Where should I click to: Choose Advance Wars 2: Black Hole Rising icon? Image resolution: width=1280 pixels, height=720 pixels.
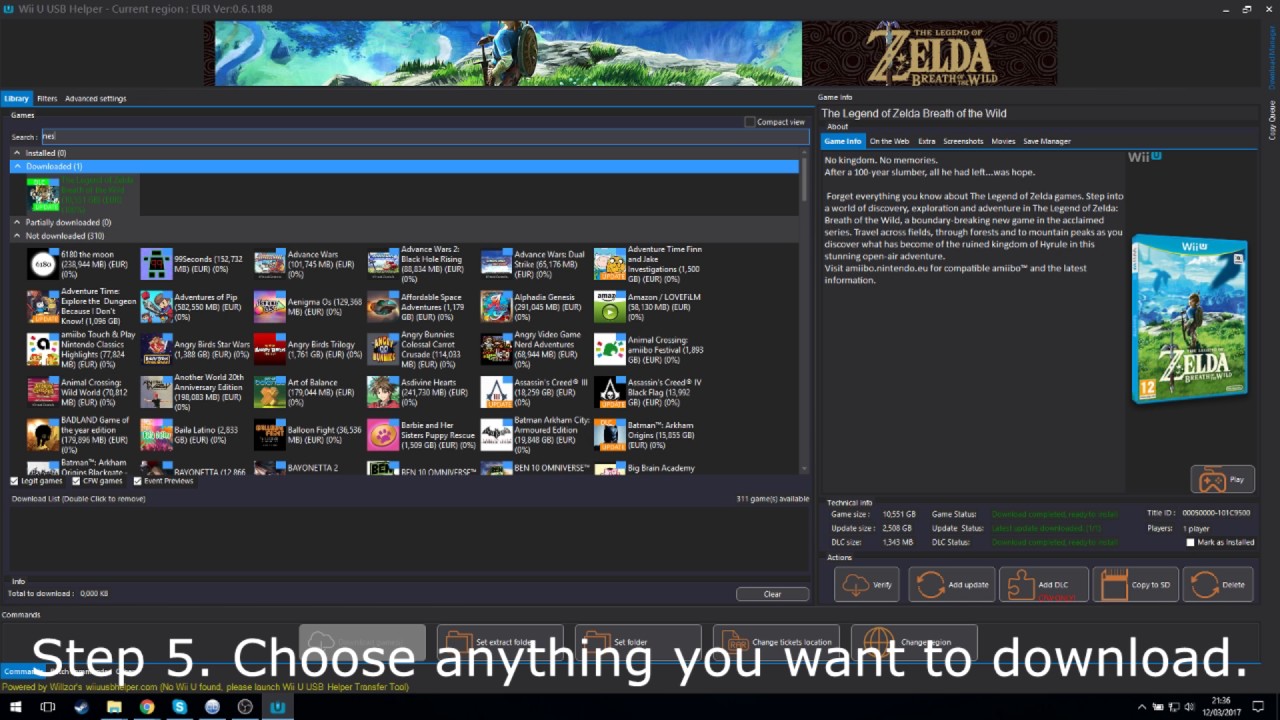tap(383, 263)
